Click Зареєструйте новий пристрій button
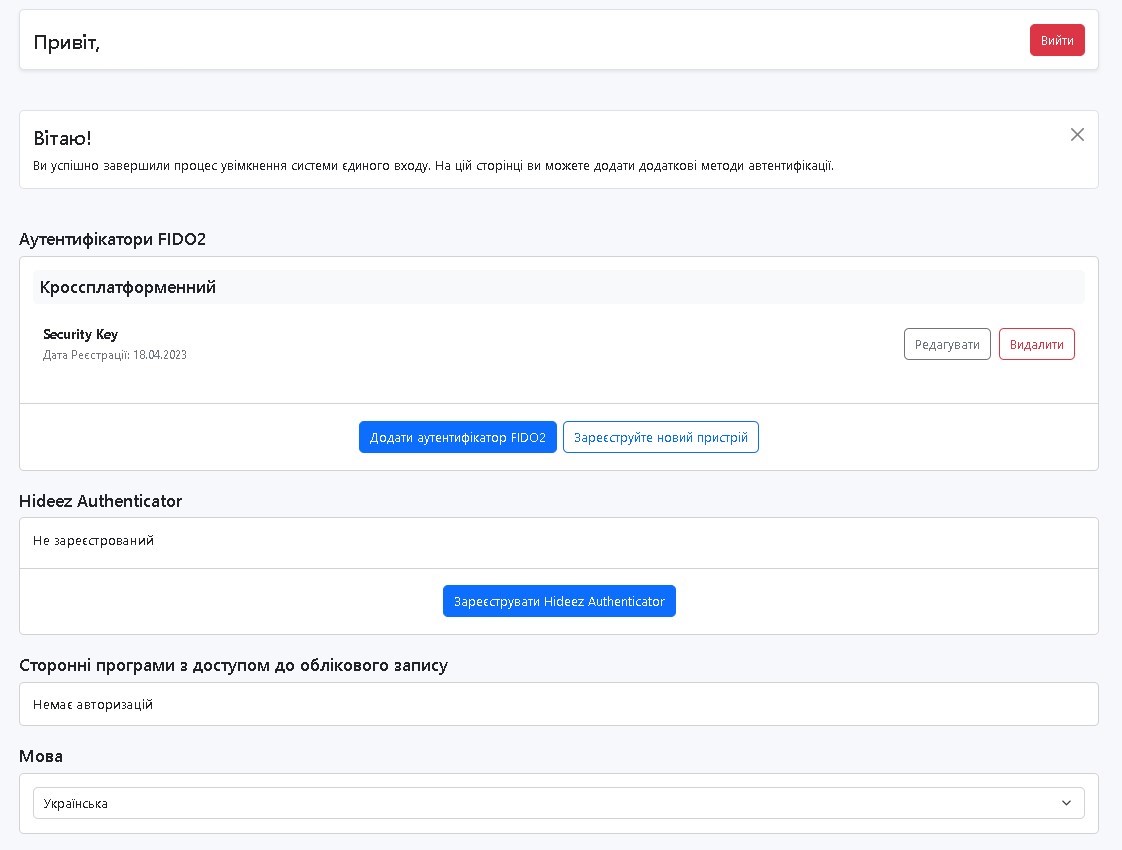Viewport: 1122px width, 850px height. pos(660,437)
